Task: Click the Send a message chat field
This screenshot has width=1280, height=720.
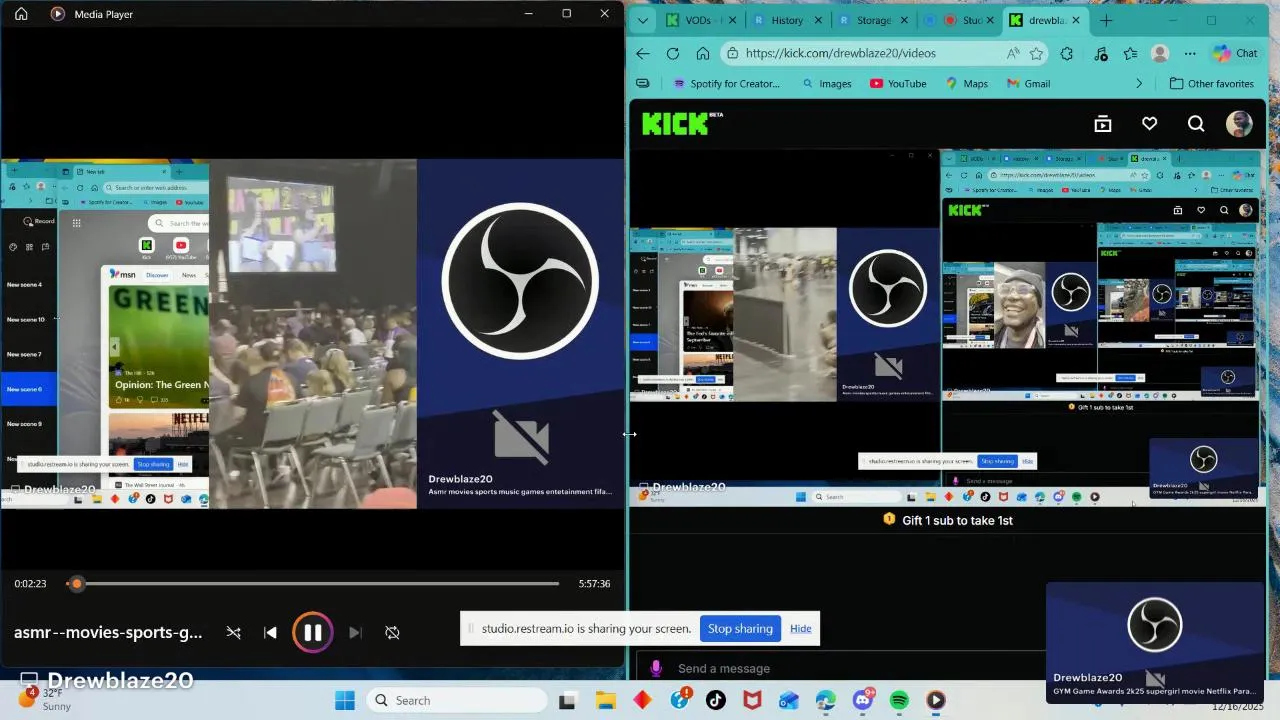Action: [840, 668]
